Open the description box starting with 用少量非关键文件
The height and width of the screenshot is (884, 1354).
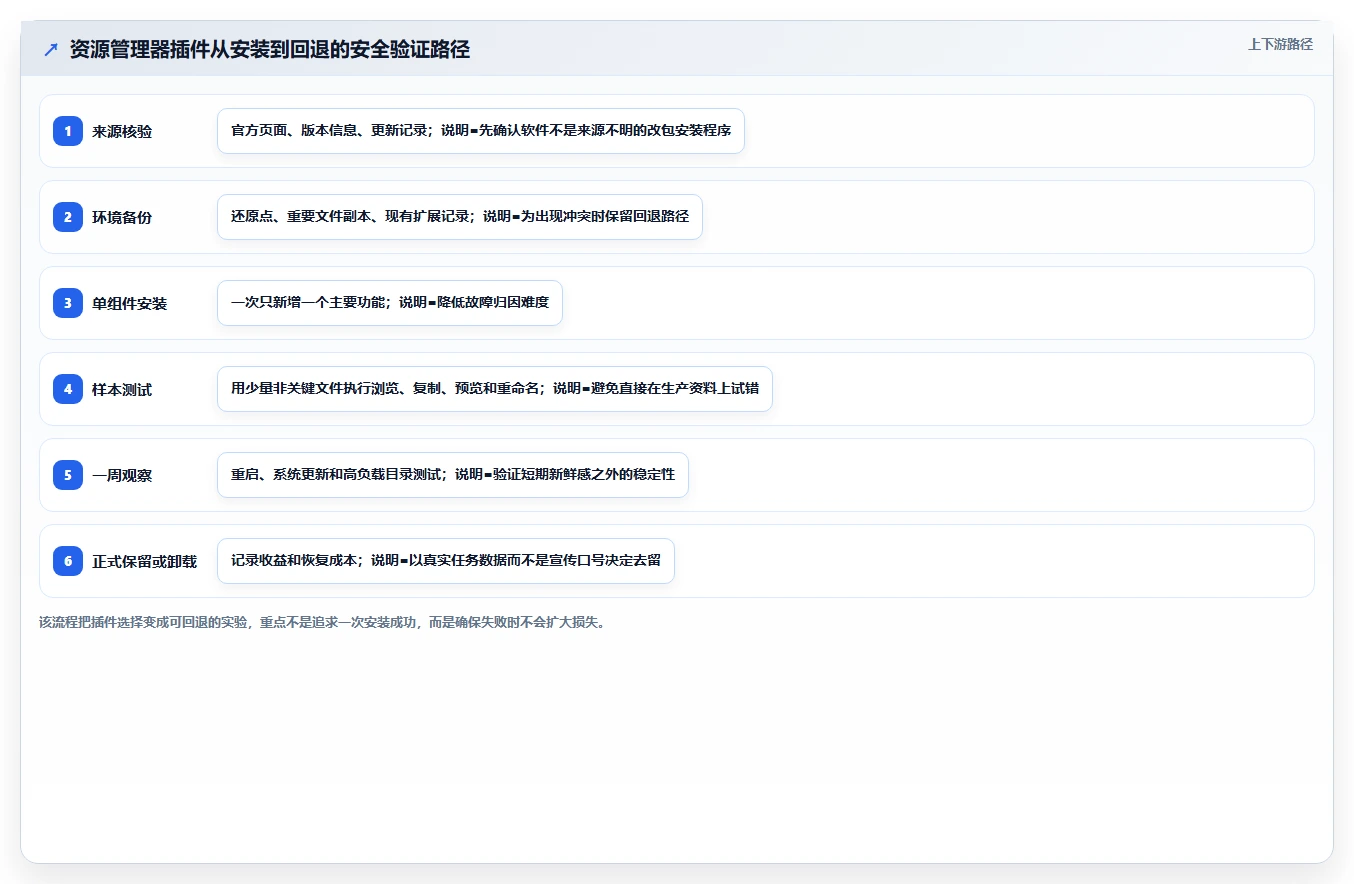pos(495,389)
